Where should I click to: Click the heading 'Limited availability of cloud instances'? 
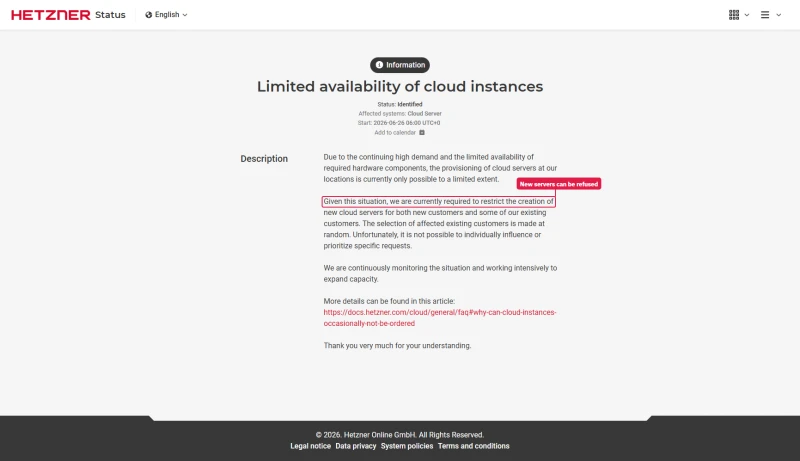(x=400, y=87)
